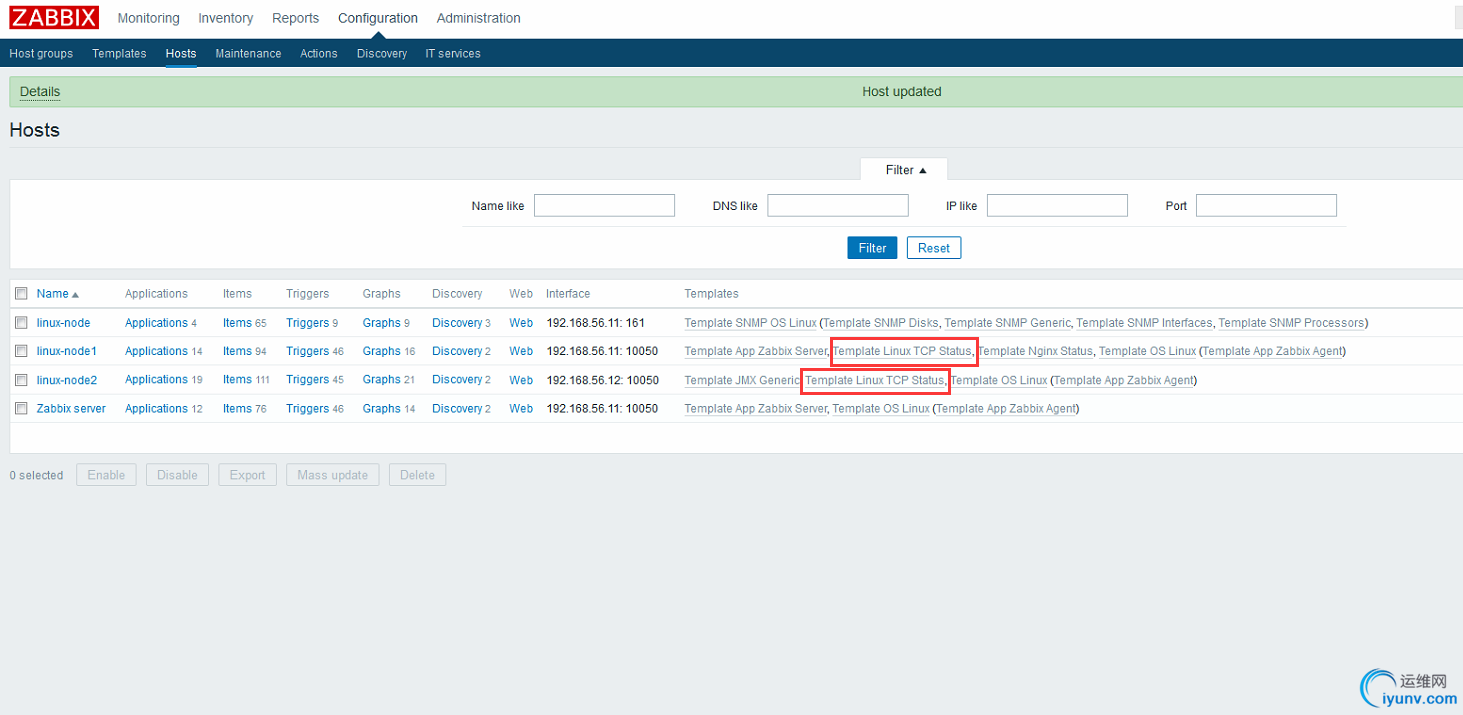Open Zabbix server row Template OS Linux
Viewport: 1463px width, 715px height.
[881, 409]
